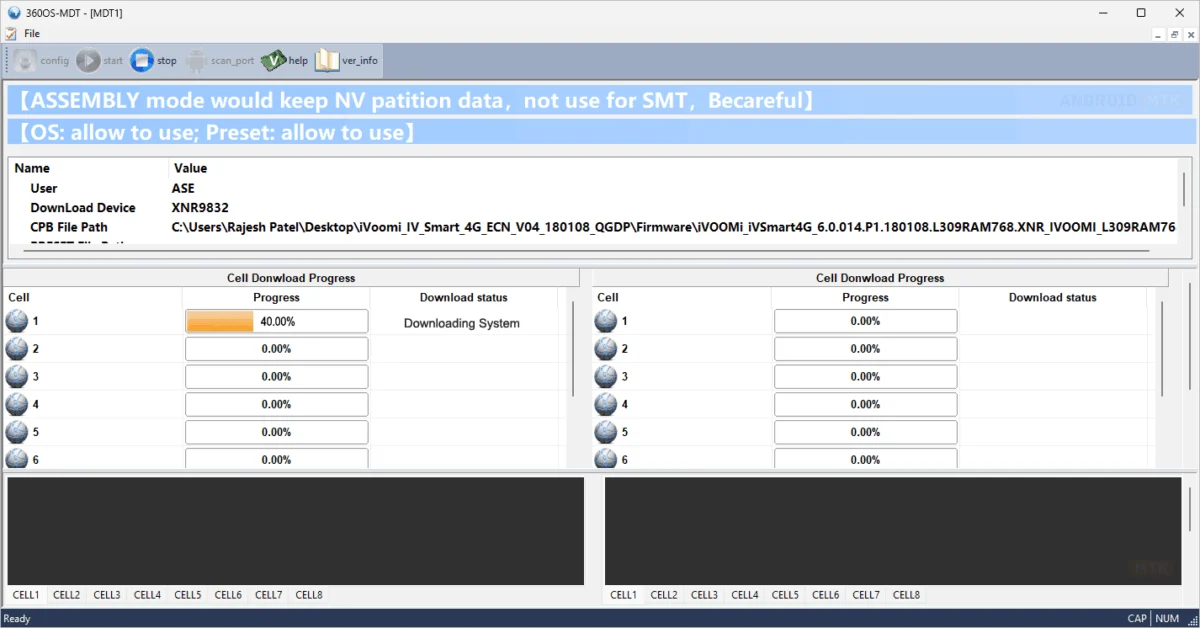This screenshot has width=1200, height=628.
Task: Select cell 1 globe icon in left panel
Action: (17, 321)
